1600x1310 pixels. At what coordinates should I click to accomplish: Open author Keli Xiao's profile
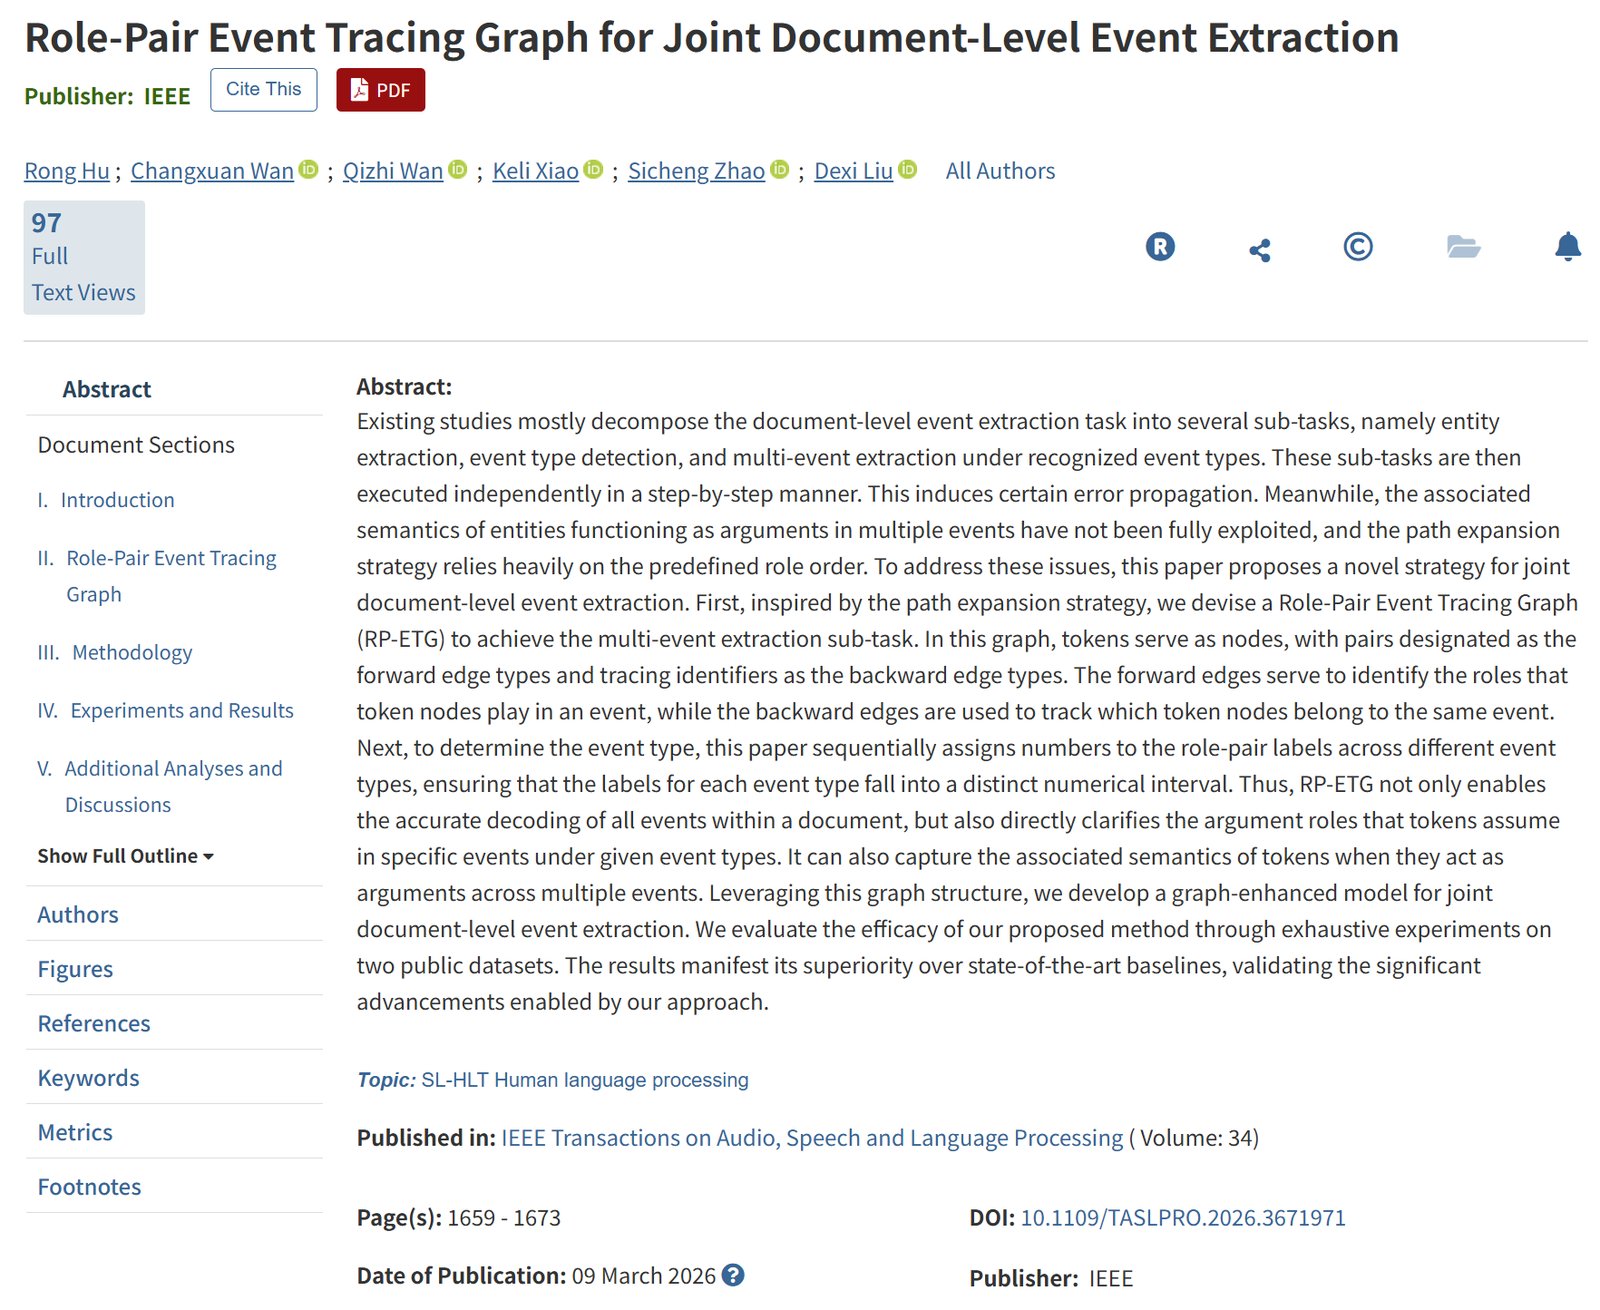tap(535, 171)
